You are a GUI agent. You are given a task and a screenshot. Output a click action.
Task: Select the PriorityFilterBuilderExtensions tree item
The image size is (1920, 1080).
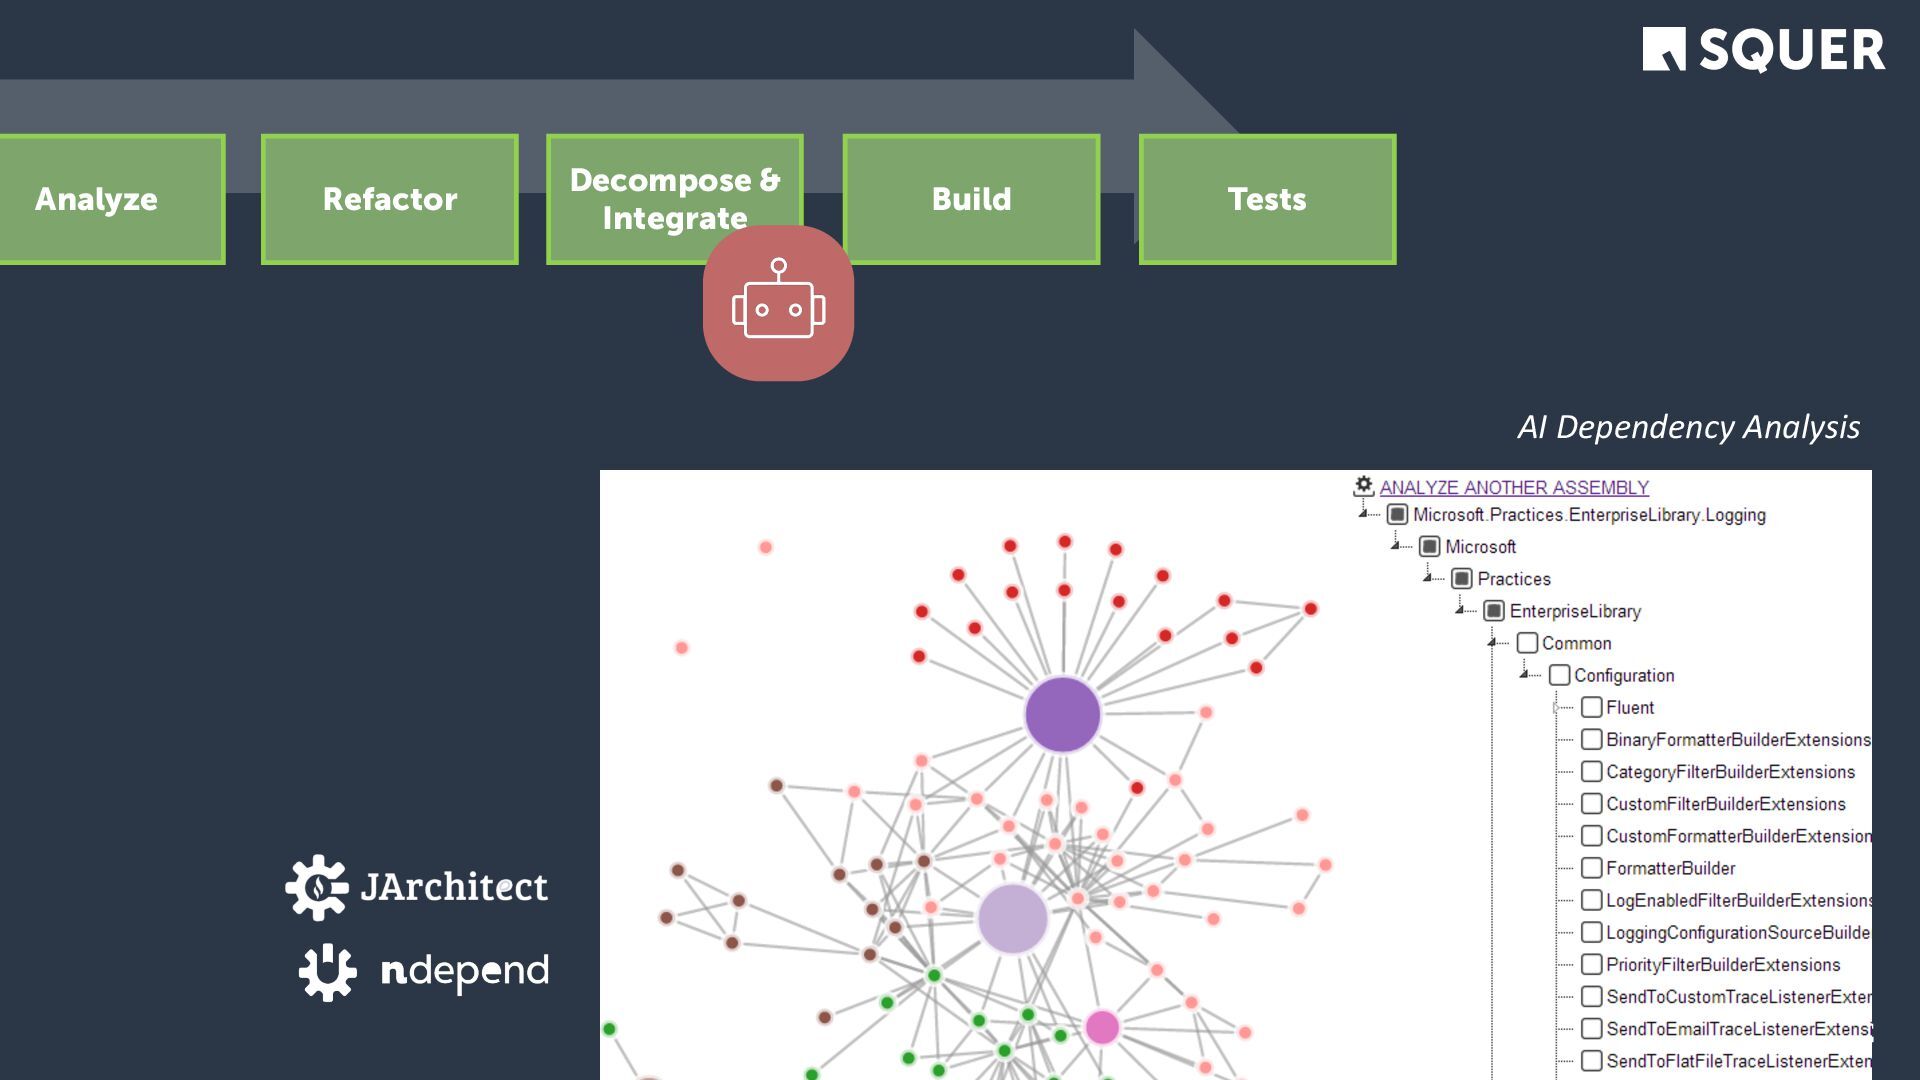(1723, 965)
